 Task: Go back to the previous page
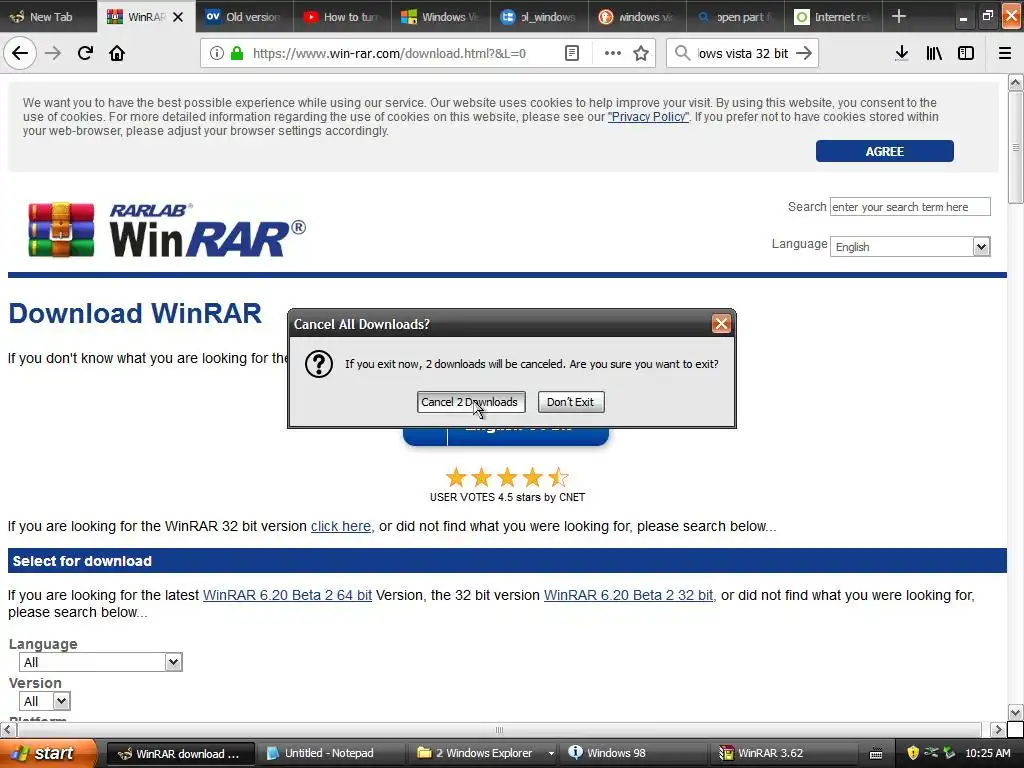tap(20, 53)
